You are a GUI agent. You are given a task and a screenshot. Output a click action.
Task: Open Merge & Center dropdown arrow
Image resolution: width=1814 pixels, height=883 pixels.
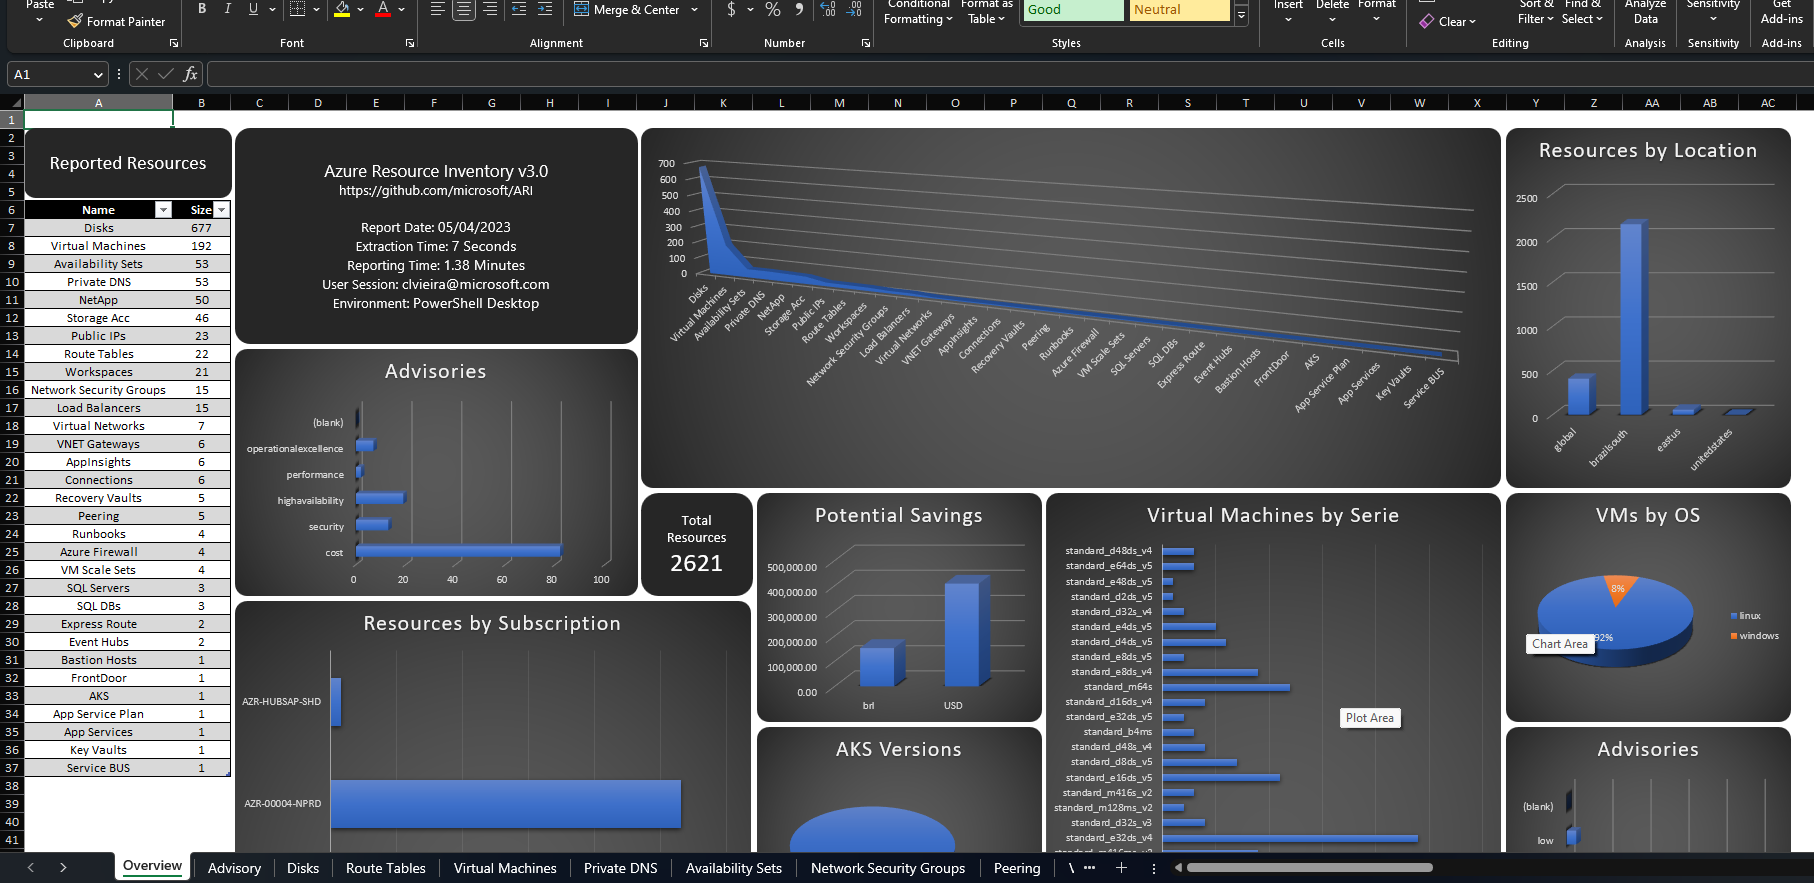coord(695,9)
